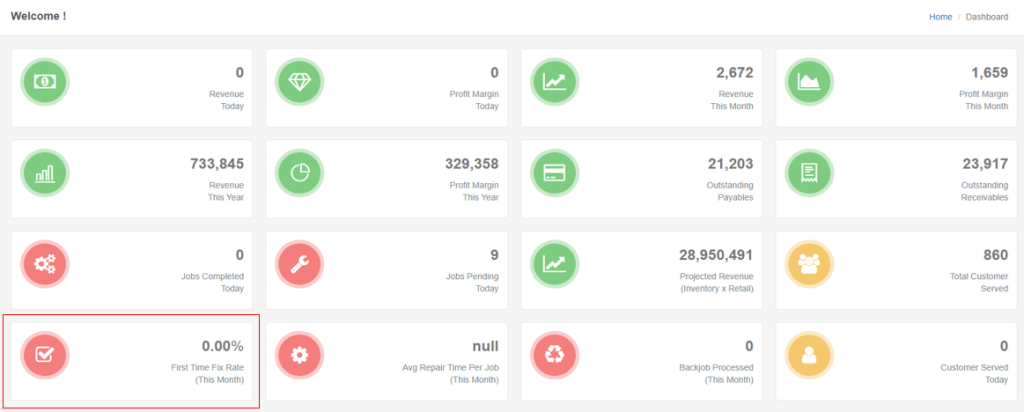Click the Jobs Completed Today gears icon
This screenshot has height=412, width=1024.
pyautogui.click(x=46, y=263)
